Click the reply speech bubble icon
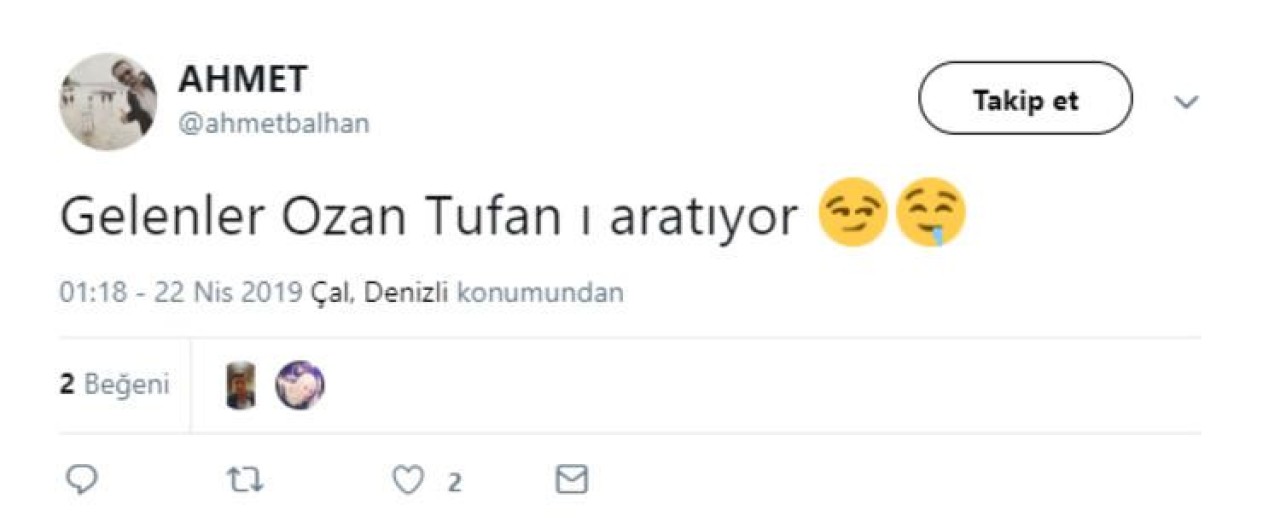 point(81,481)
